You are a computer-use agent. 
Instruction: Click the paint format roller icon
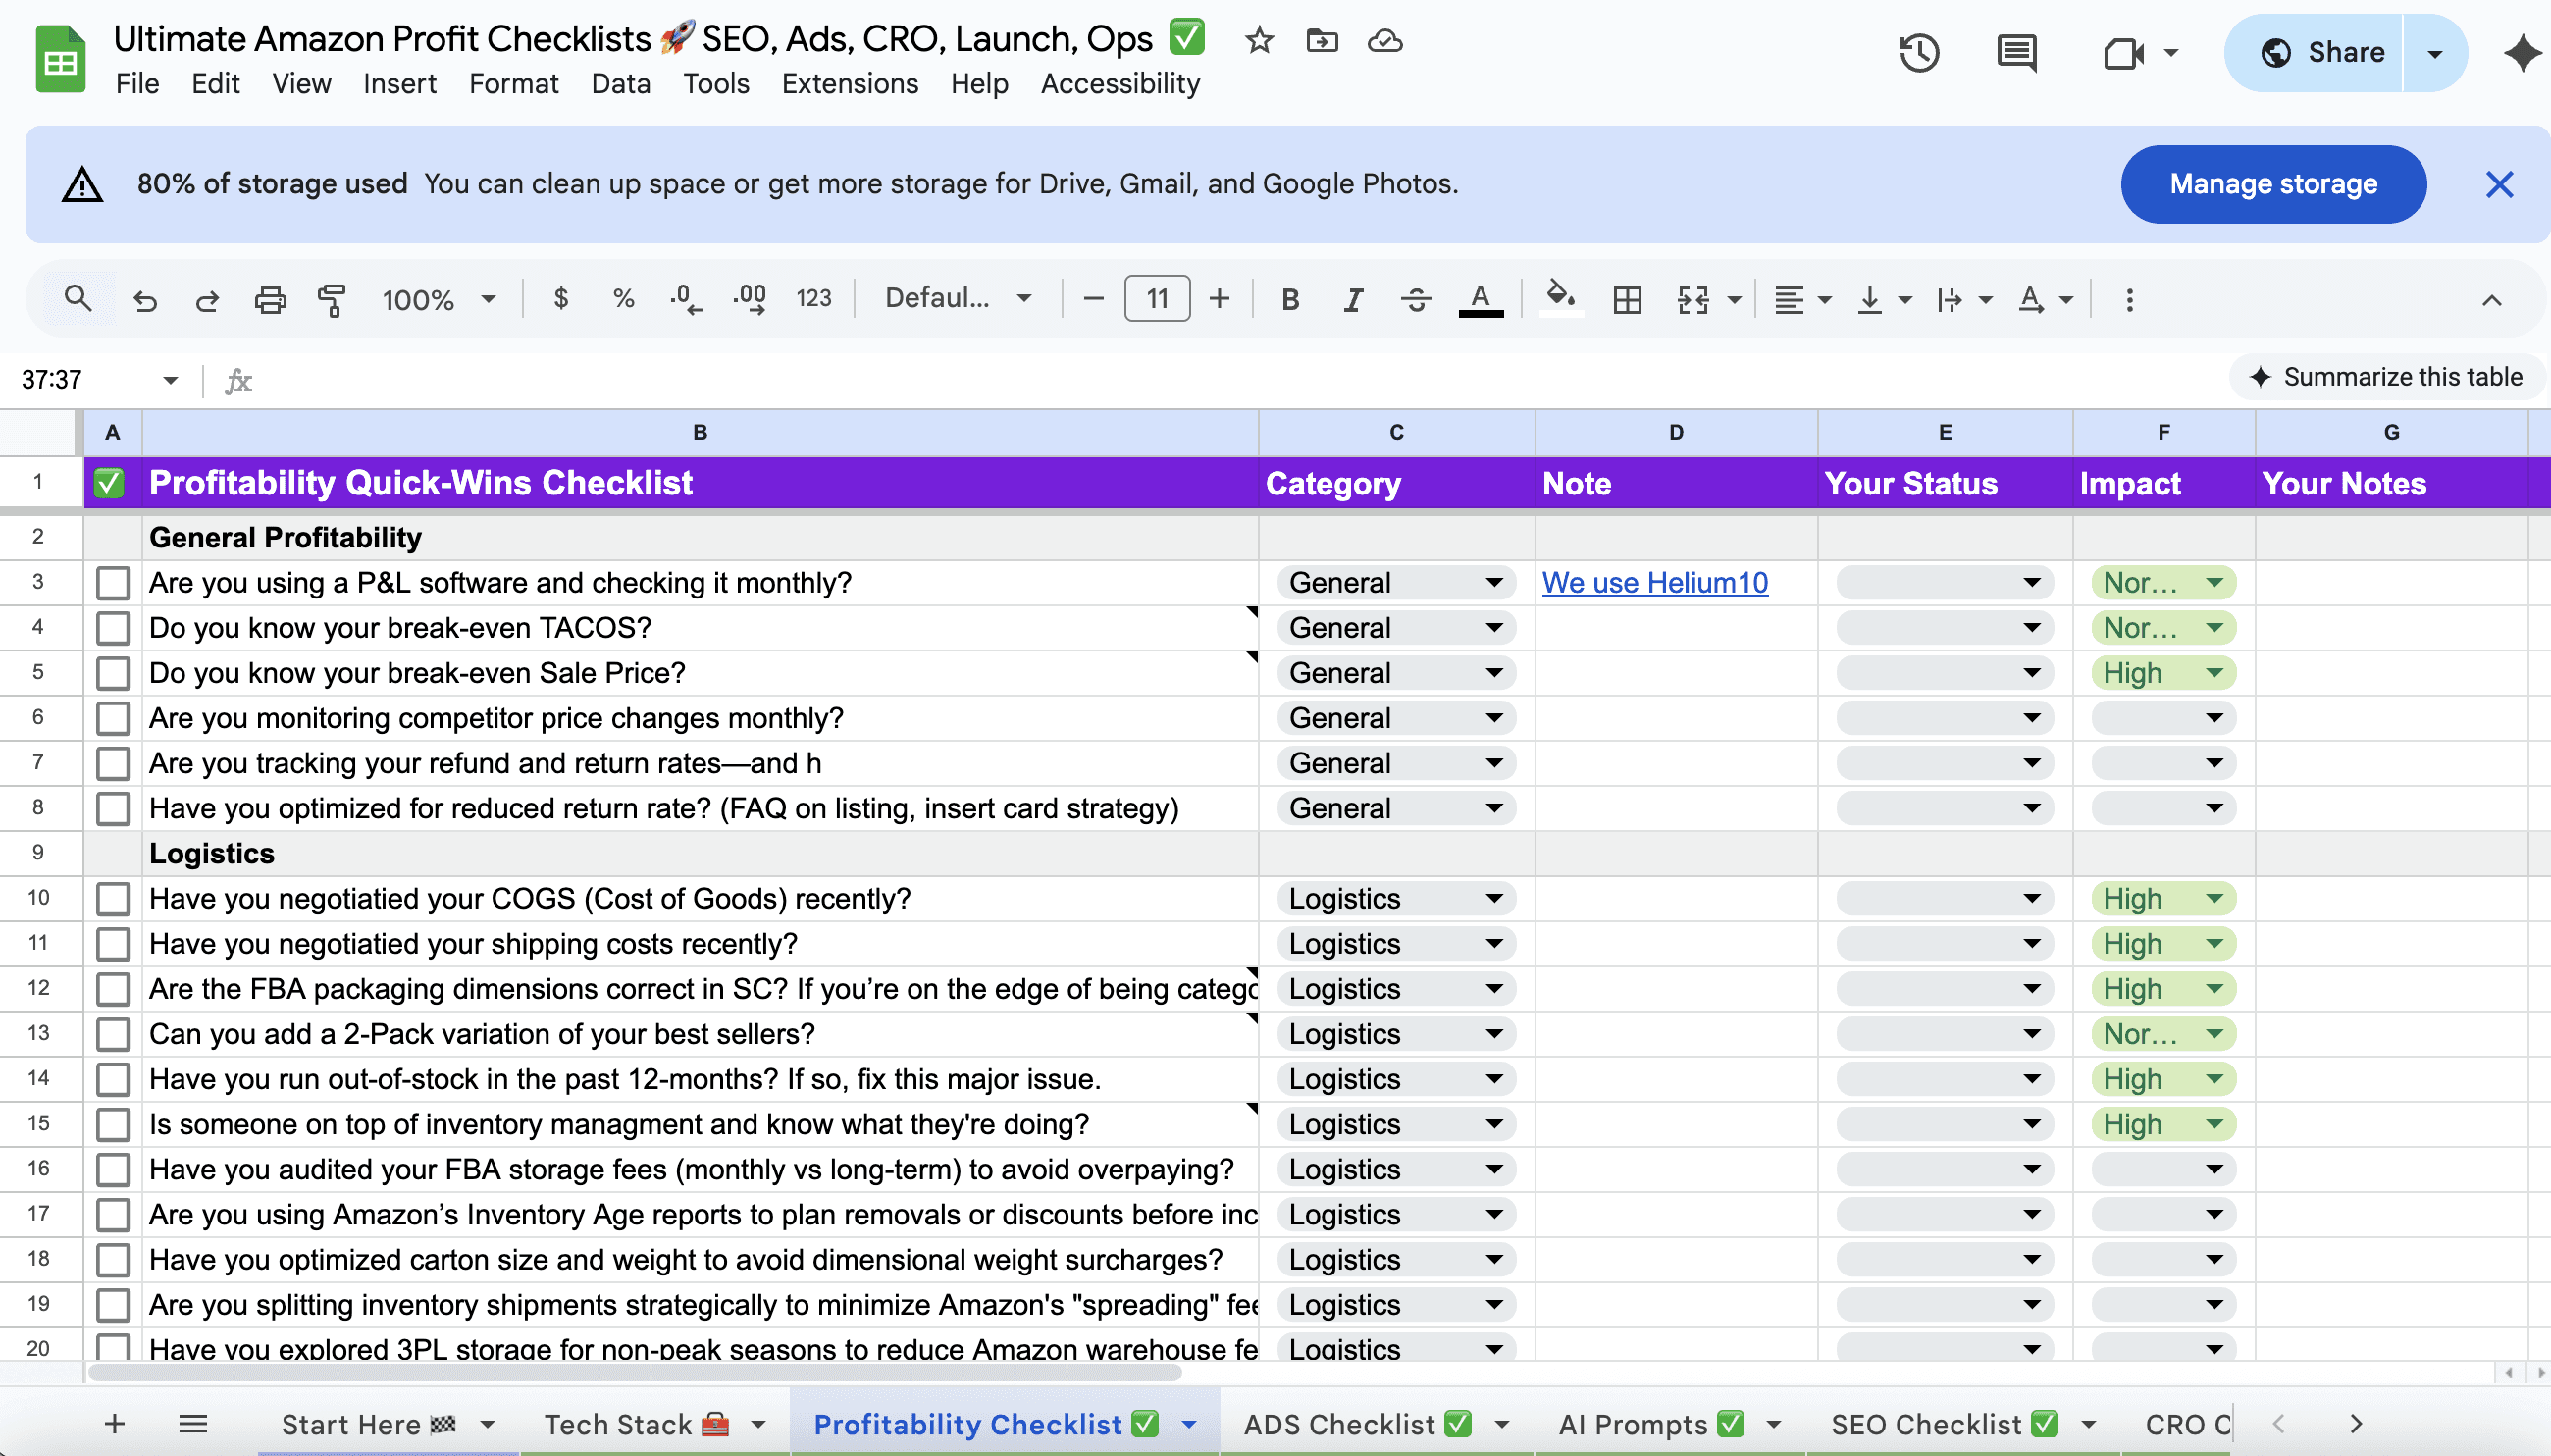click(331, 299)
